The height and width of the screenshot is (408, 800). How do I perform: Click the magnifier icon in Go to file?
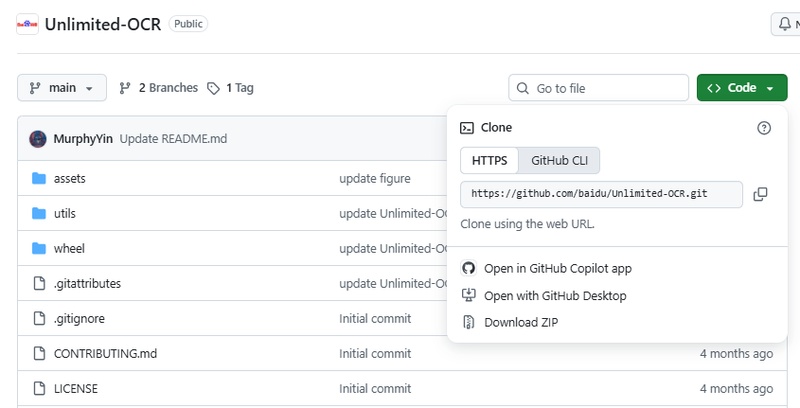point(522,88)
